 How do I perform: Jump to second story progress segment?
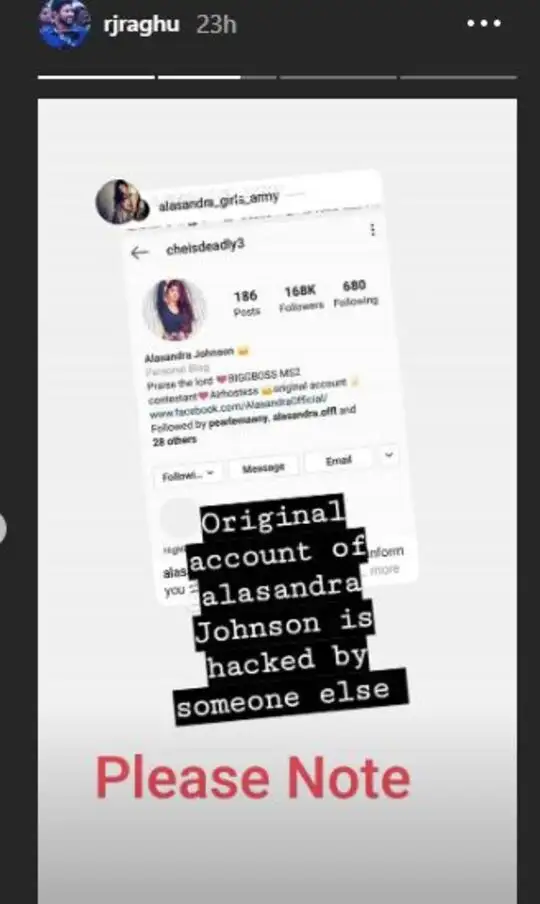coord(217,77)
